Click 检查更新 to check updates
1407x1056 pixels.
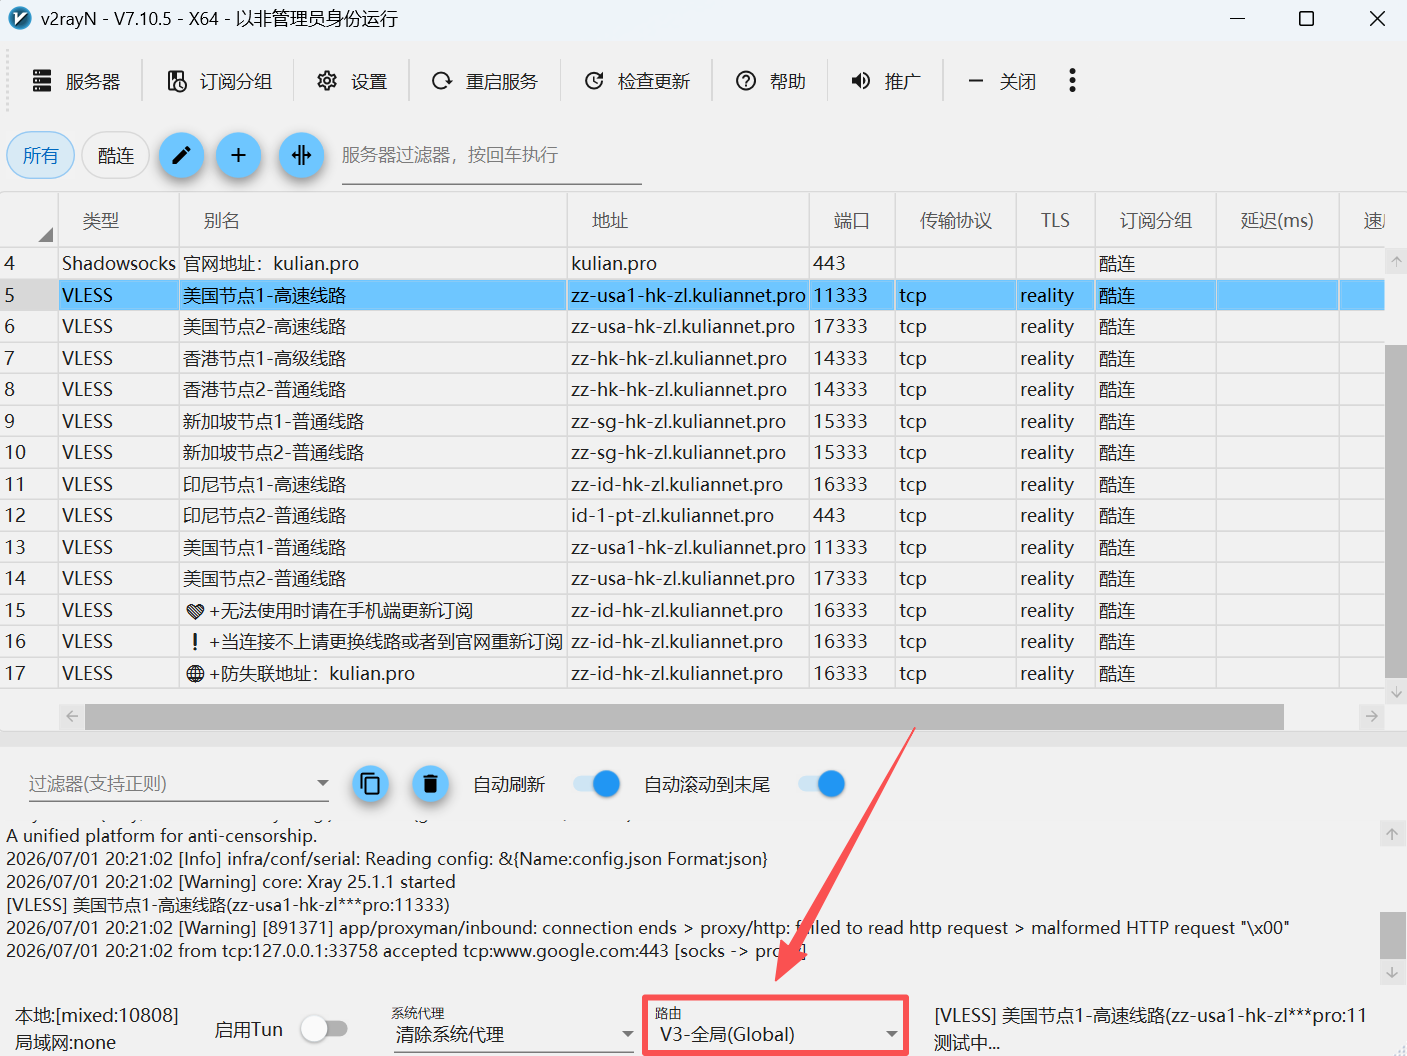(x=637, y=81)
